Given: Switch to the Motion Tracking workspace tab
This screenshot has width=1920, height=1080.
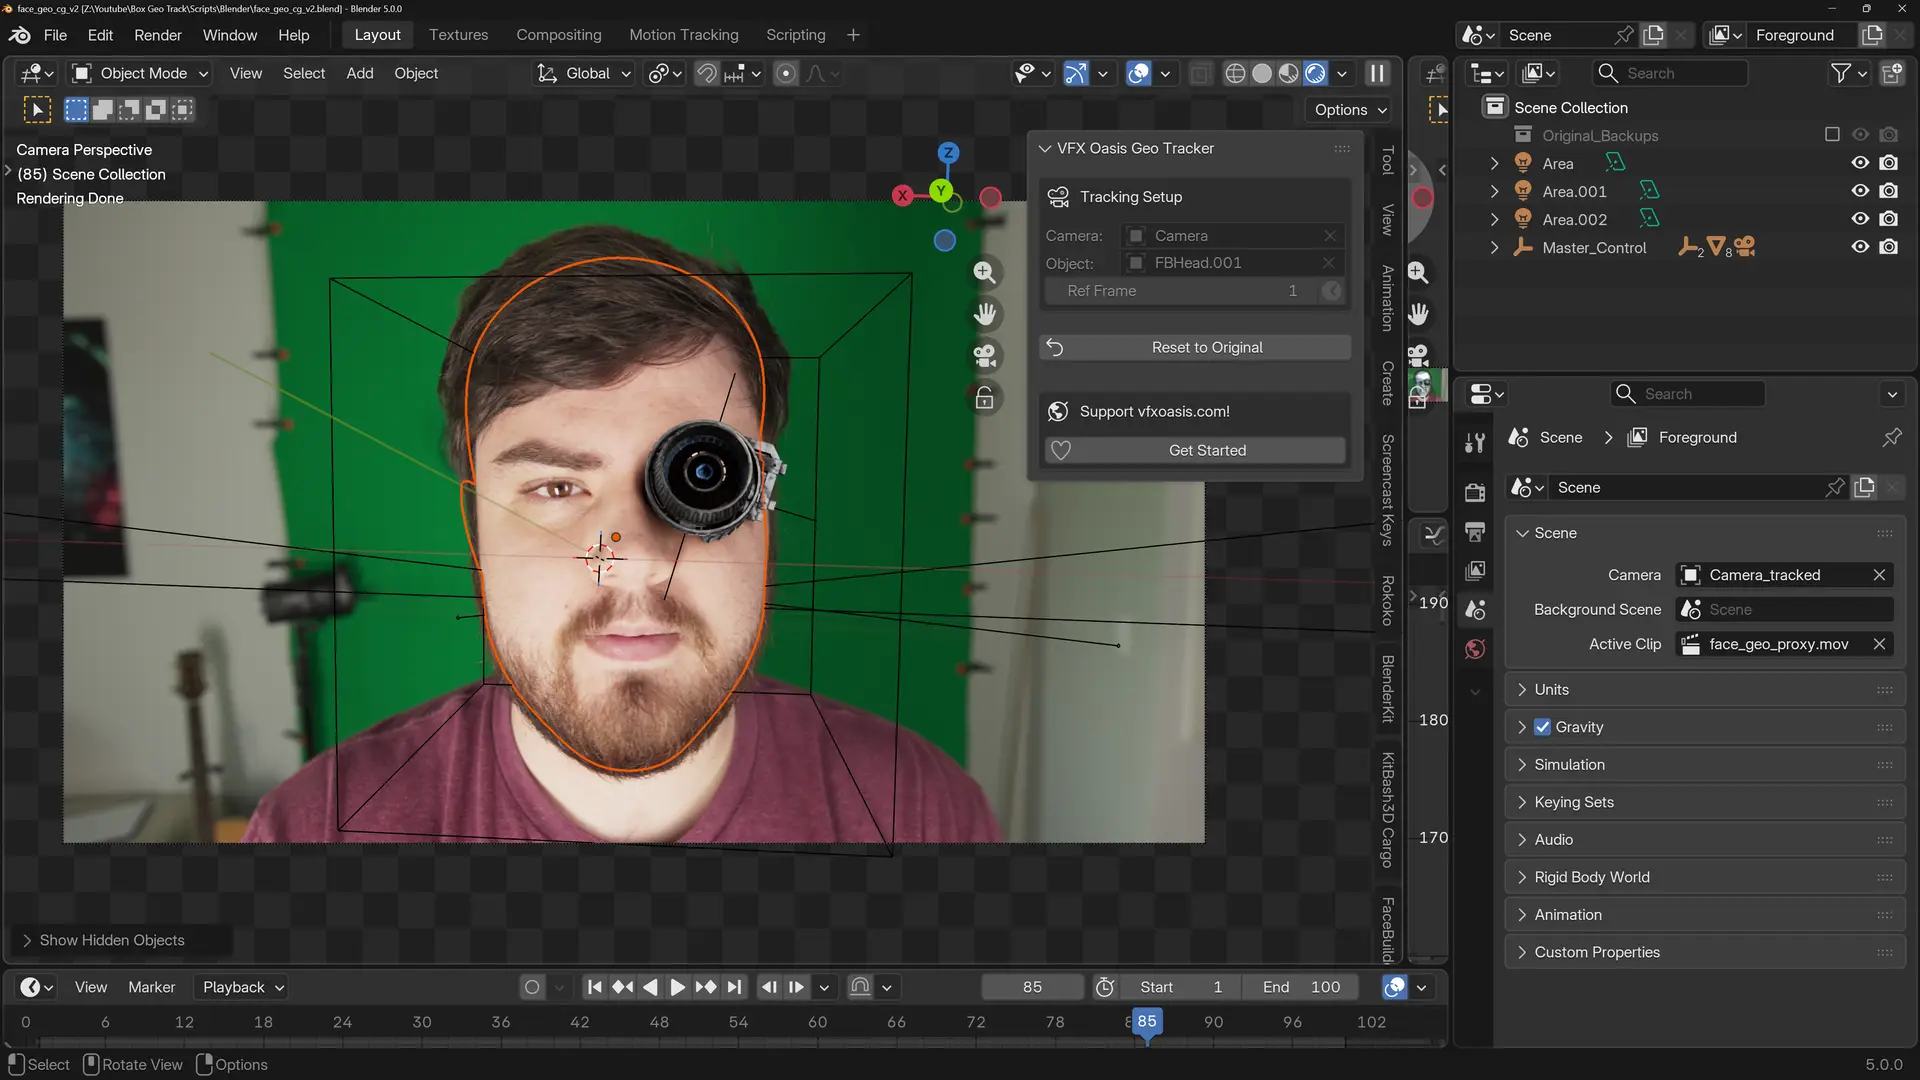Looking at the screenshot, I should 683,35.
